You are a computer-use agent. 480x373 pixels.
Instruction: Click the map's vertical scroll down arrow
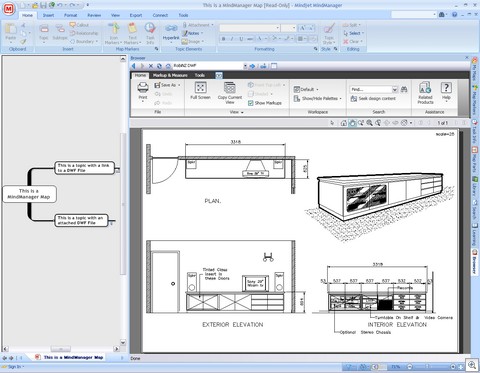(123, 342)
